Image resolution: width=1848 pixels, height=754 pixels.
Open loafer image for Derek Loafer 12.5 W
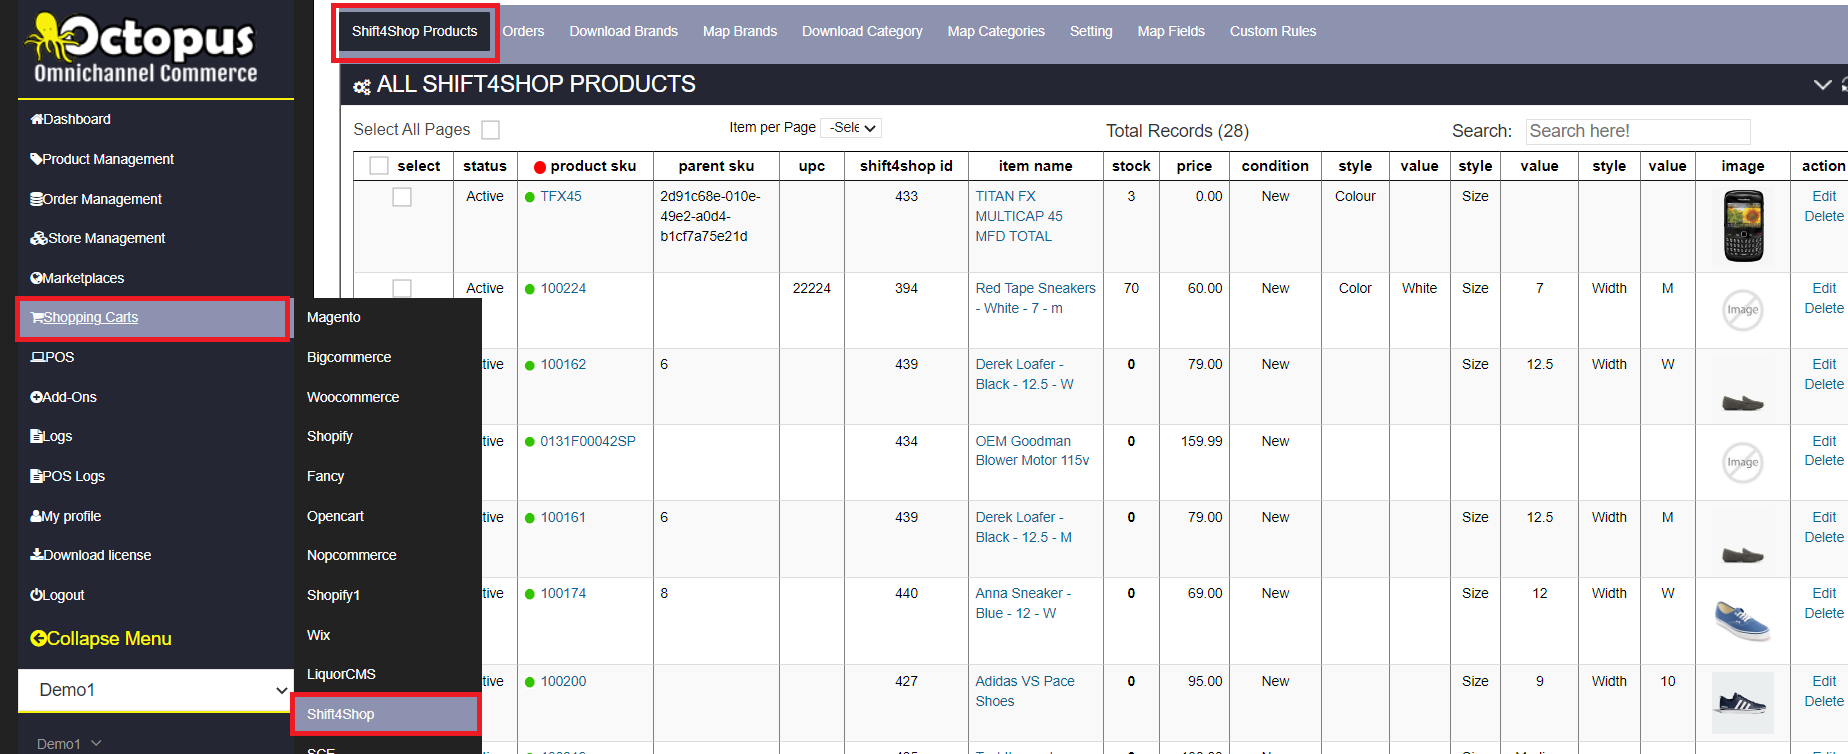pyautogui.click(x=1742, y=402)
